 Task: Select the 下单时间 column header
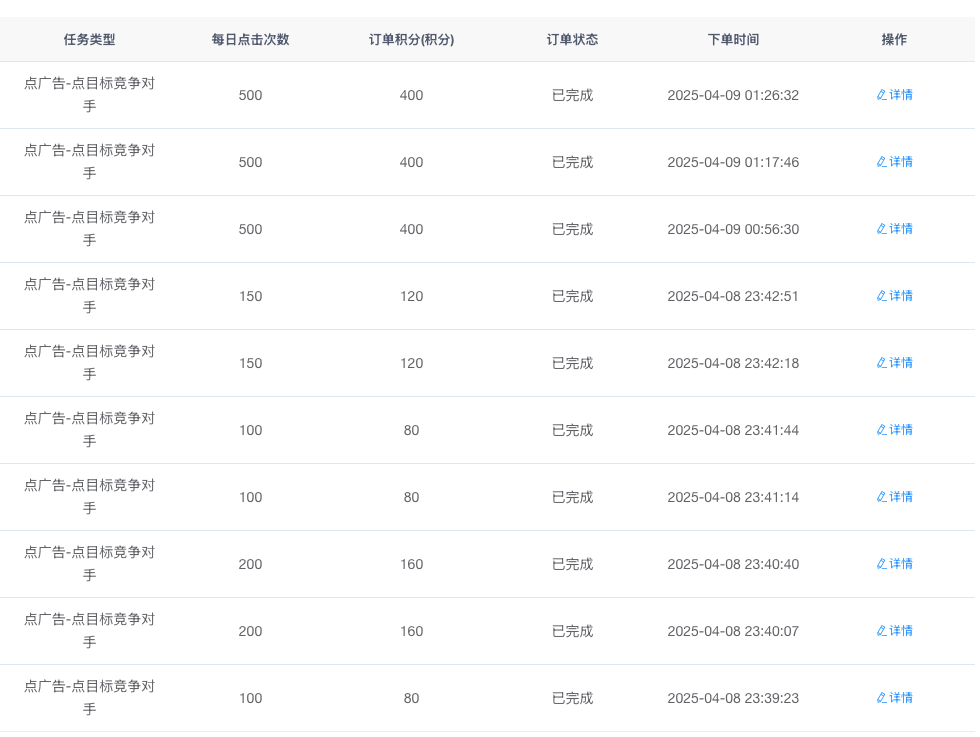click(733, 40)
